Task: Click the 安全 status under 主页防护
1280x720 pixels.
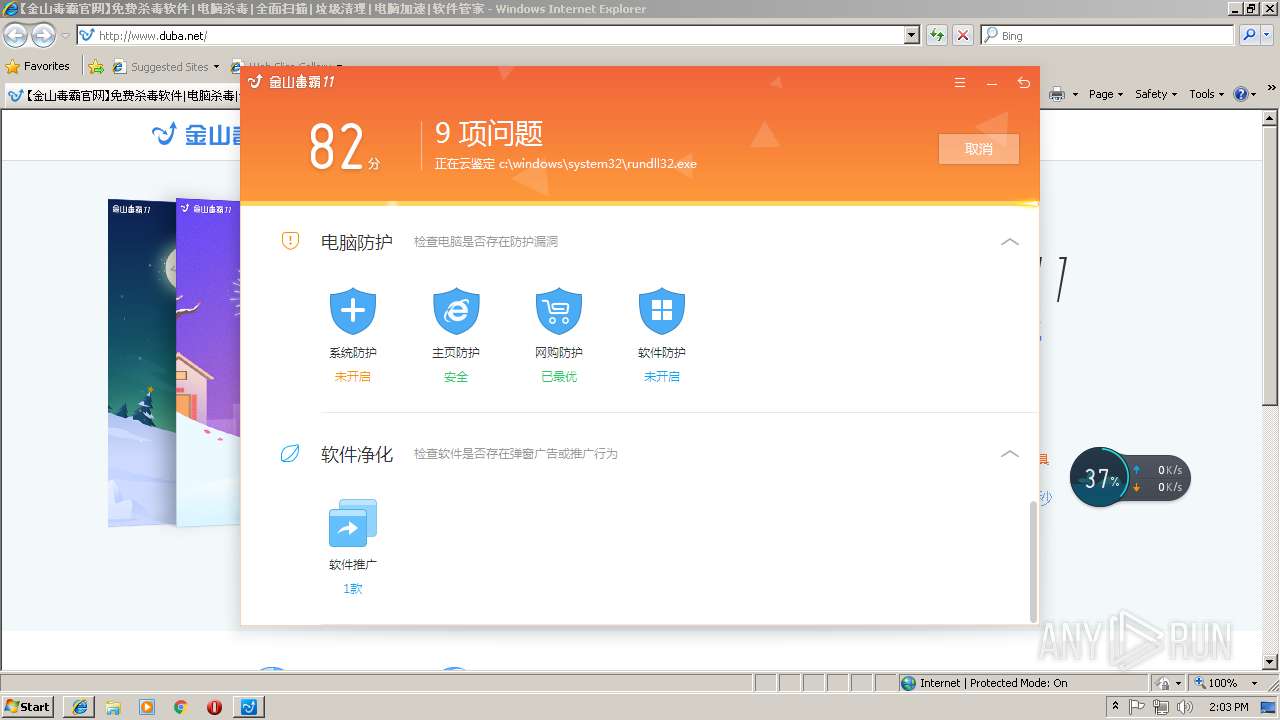Action: tap(456, 377)
